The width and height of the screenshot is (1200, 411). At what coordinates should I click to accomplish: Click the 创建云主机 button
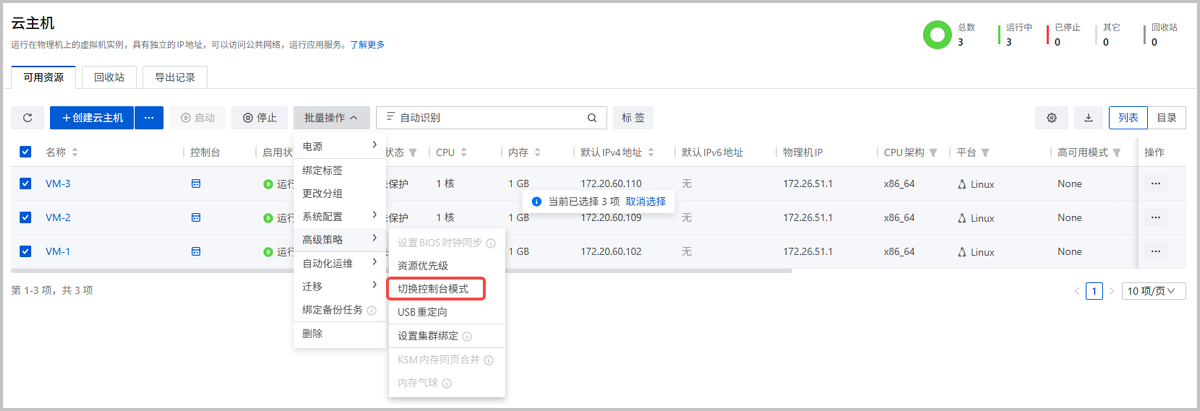coord(92,118)
